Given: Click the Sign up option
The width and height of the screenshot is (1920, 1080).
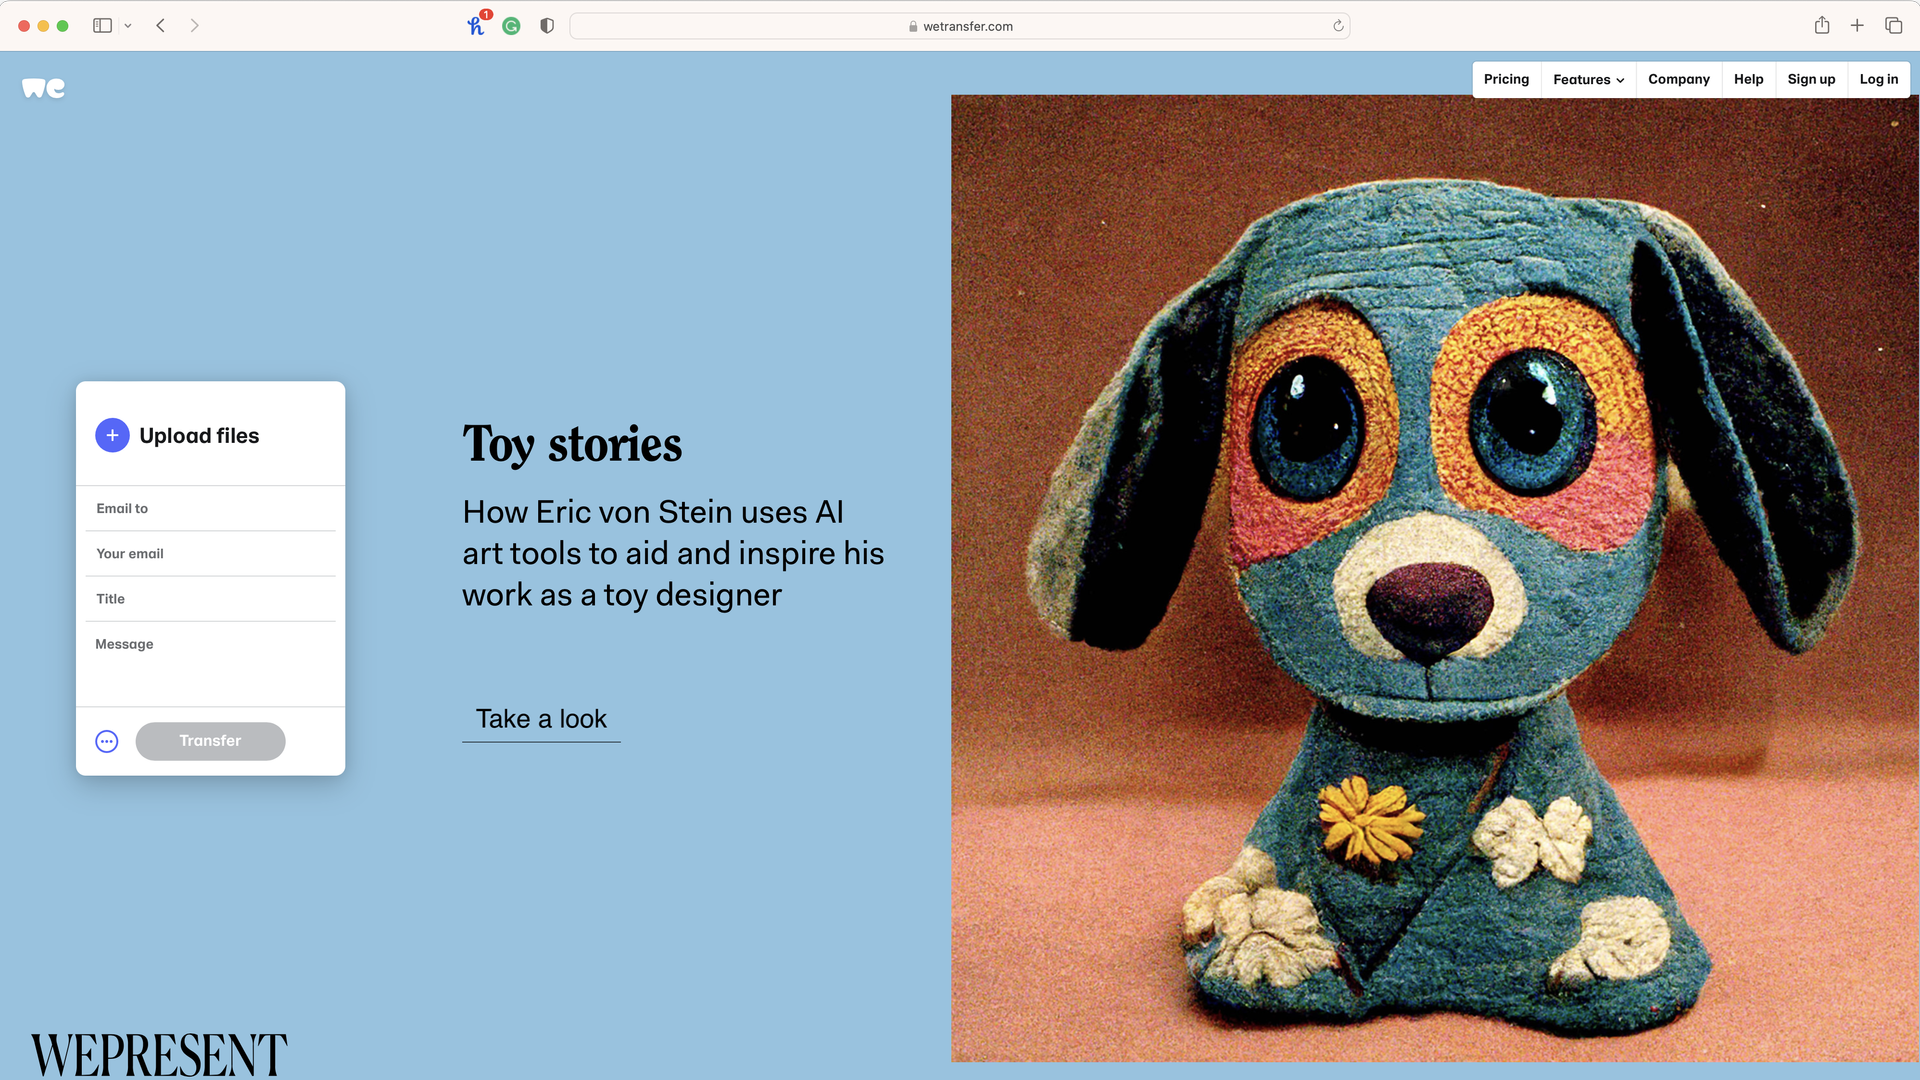Looking at the screenshot, I should click(1811, 79).
